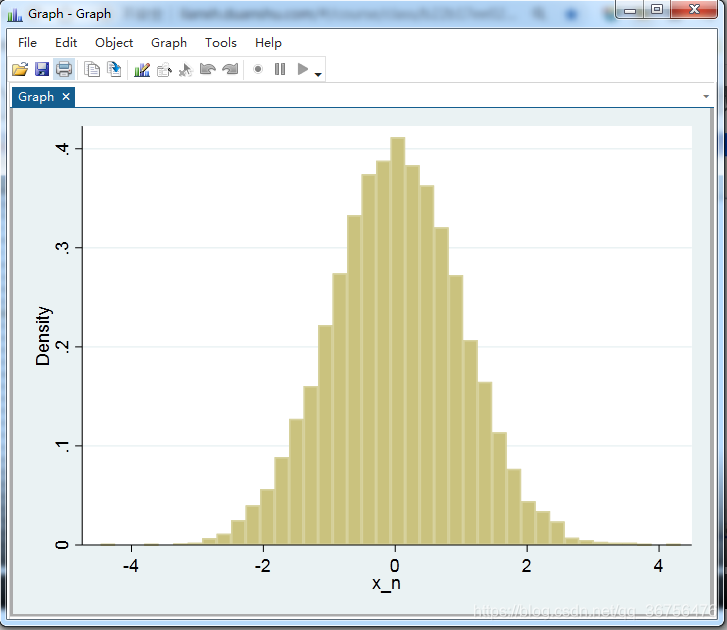Rename the graph using the toolbar icon

tap(164, 70)
